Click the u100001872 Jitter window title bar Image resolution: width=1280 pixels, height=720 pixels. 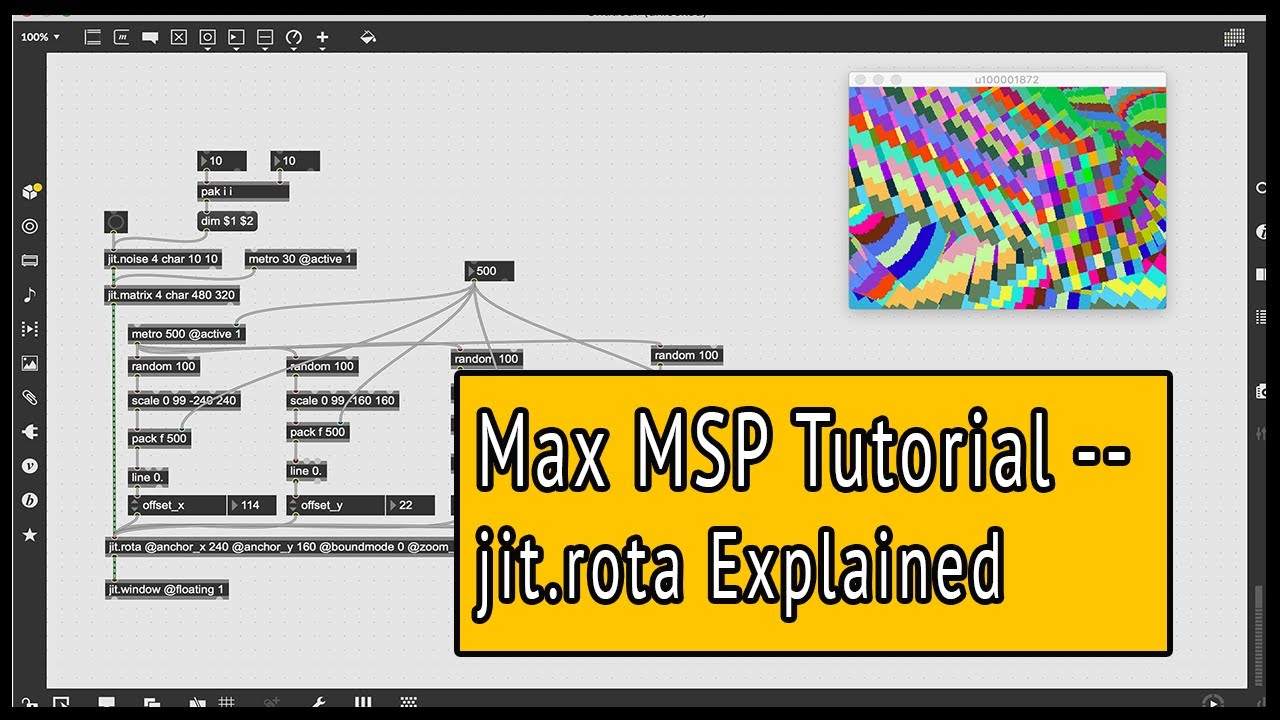click(x=1007, y=79)
